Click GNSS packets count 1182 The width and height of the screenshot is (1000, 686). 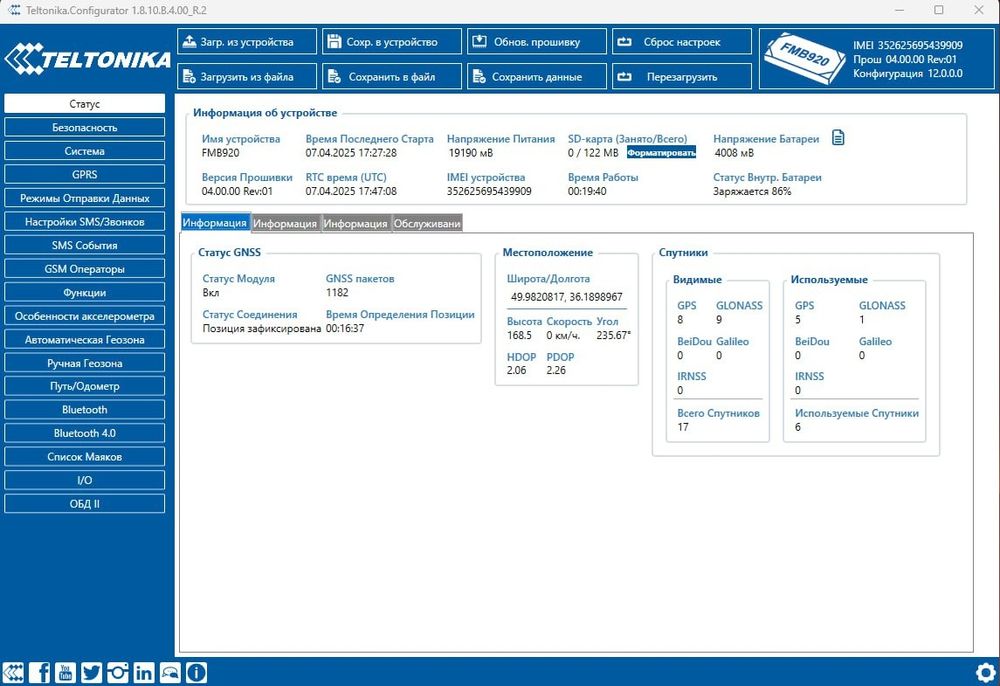click(337, 292)
